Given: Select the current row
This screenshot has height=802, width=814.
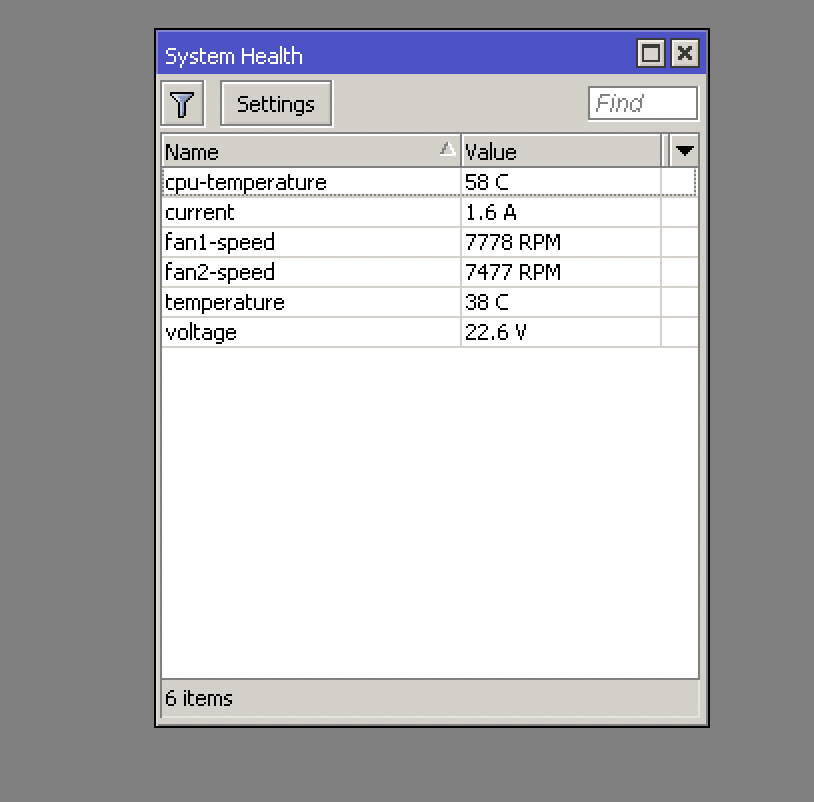Looking at the screenshot, I should coord(200,212).
